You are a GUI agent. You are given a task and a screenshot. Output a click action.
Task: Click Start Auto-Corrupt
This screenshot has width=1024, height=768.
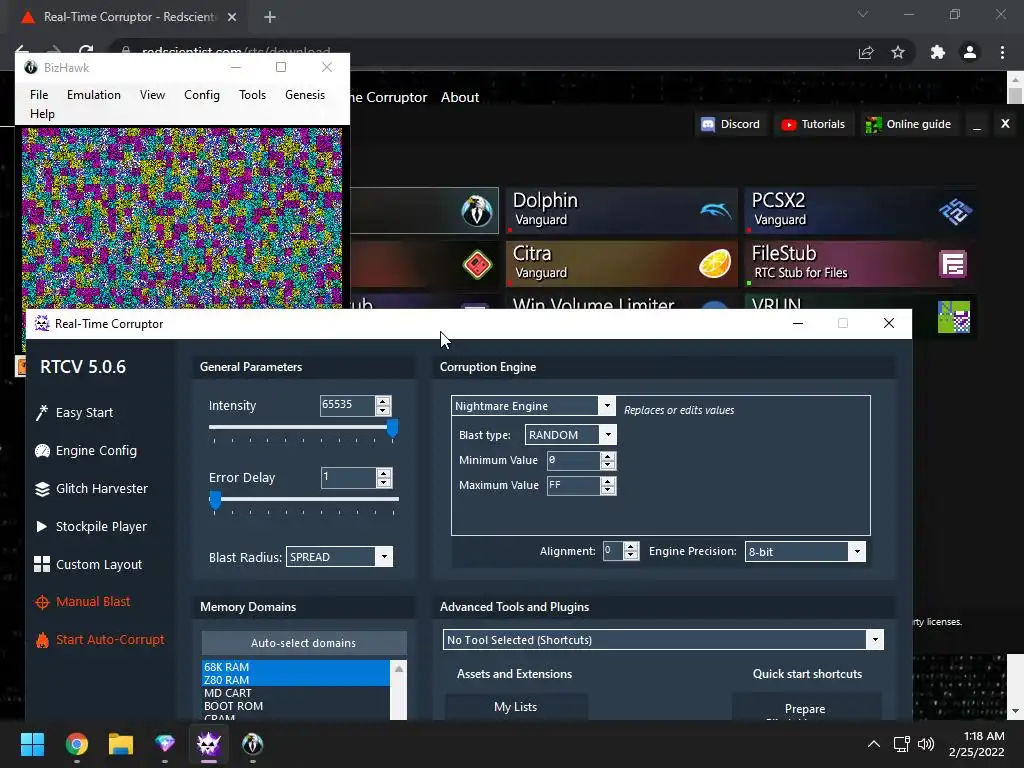[x=99, y=639]
